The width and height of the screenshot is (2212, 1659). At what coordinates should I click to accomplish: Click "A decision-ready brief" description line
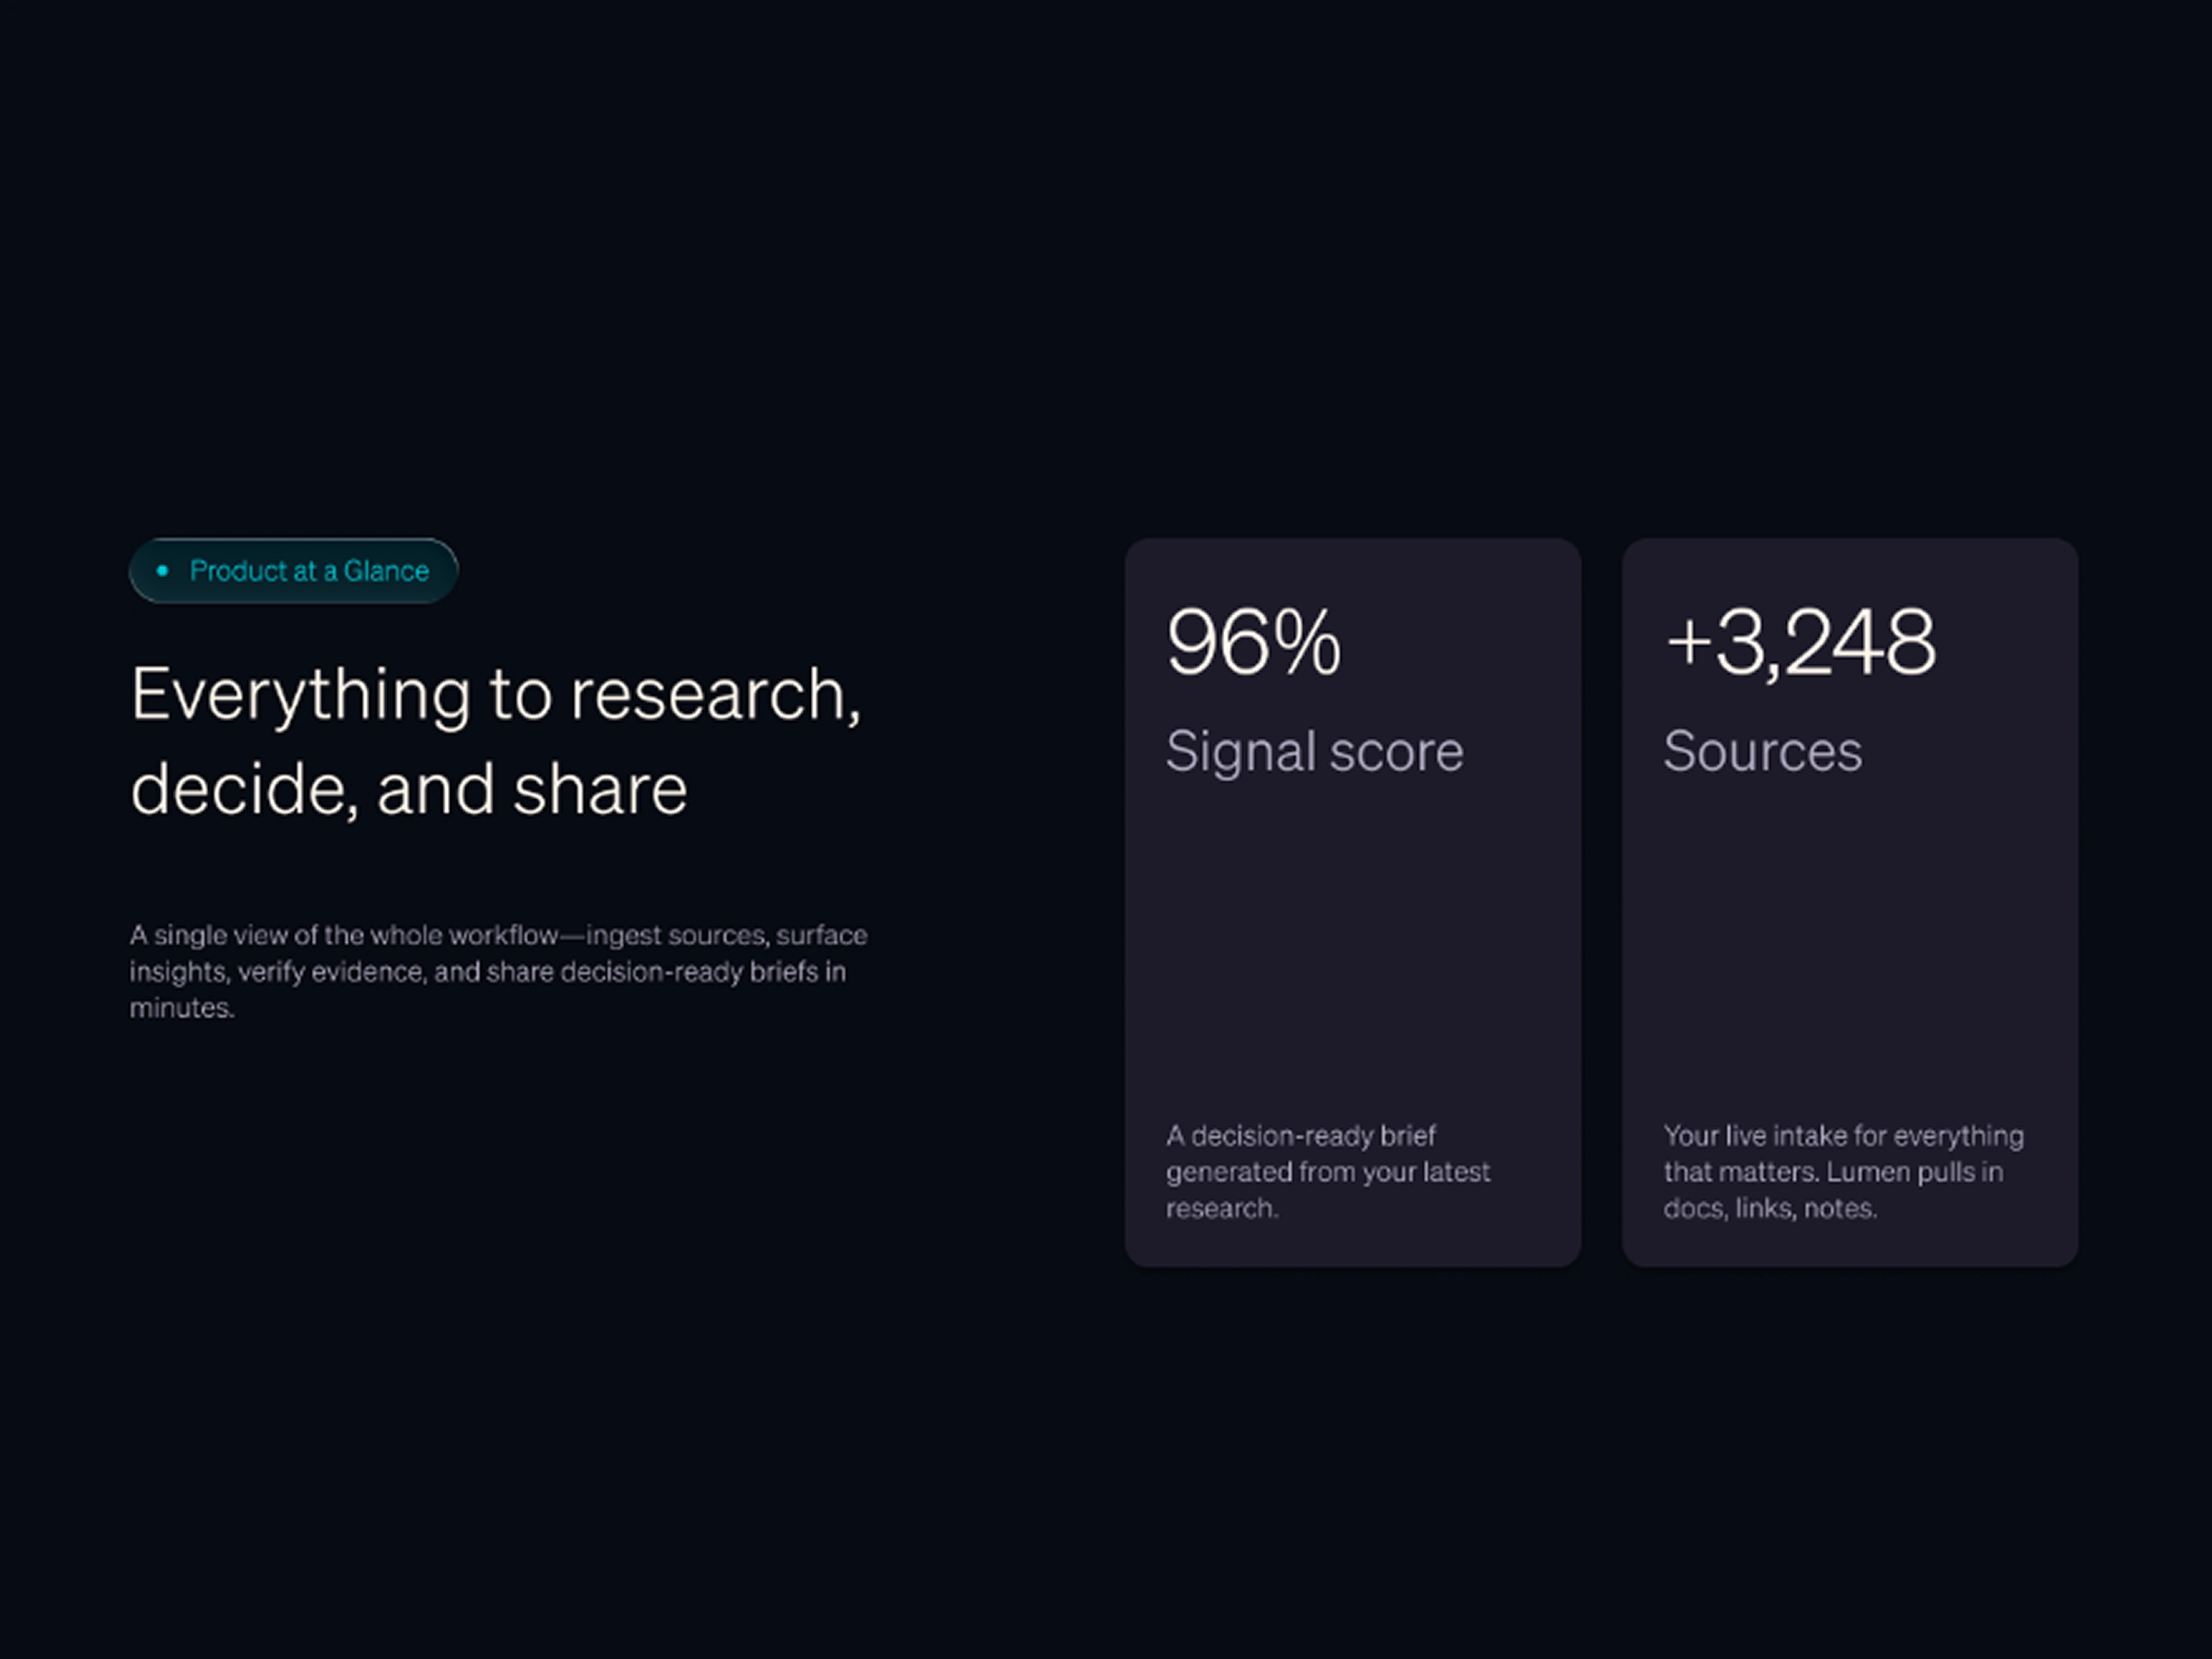(1300, 1136)
